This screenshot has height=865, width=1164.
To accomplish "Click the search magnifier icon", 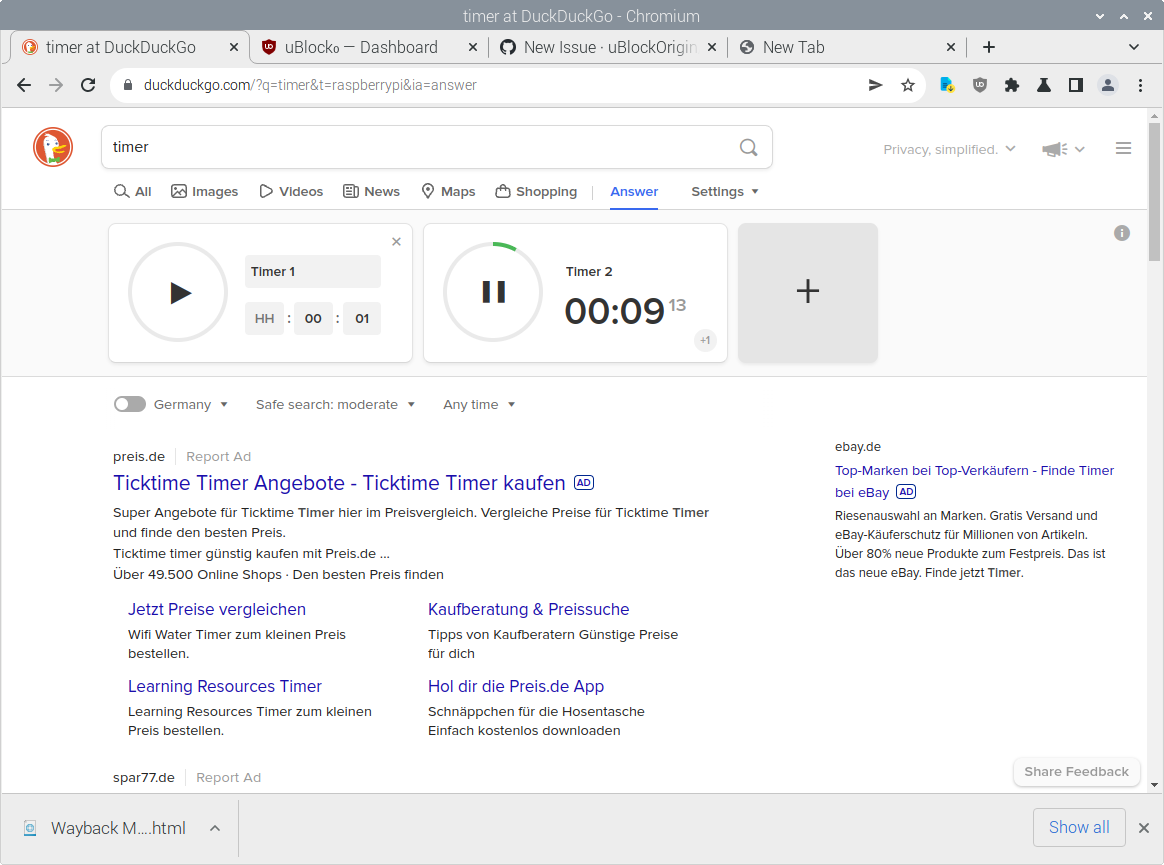I will click(x=748, y=147).
